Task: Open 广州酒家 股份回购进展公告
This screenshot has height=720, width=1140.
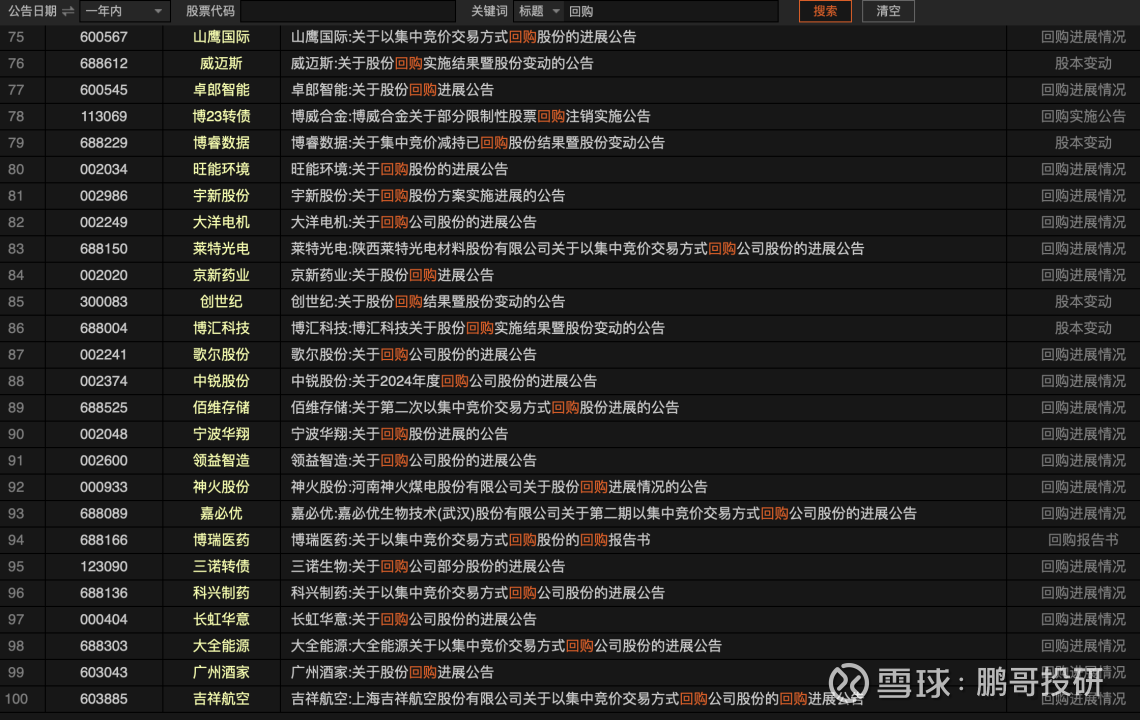Action: tap(392, 673)
